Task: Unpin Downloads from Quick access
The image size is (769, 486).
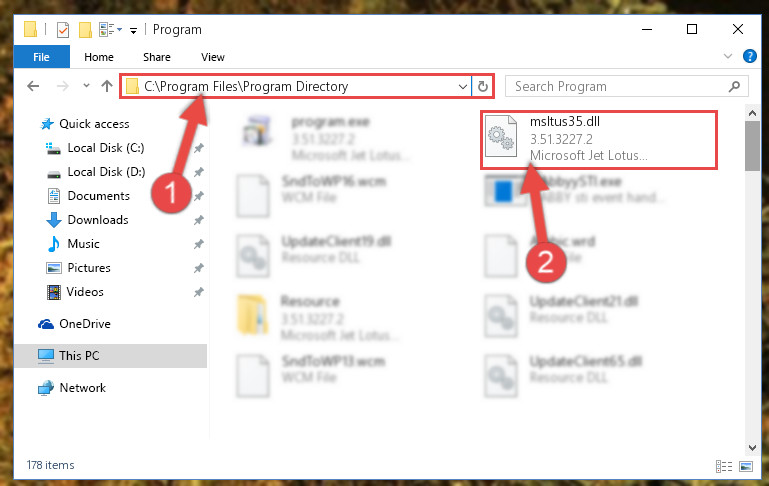Action: coord(198,220)
